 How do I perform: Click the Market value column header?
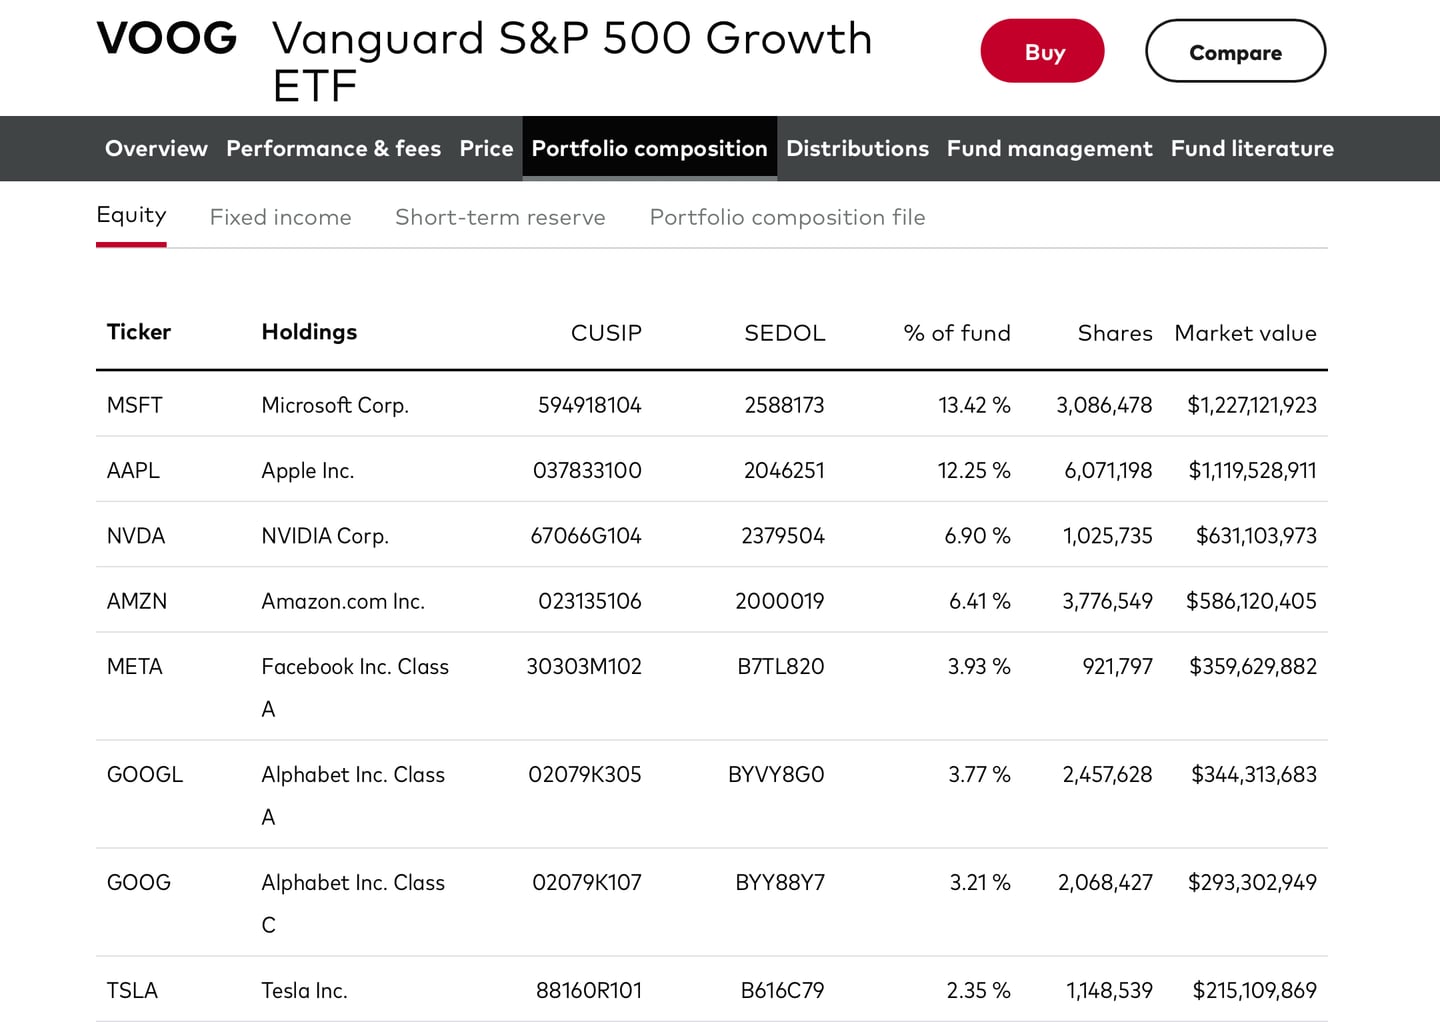1245,332
